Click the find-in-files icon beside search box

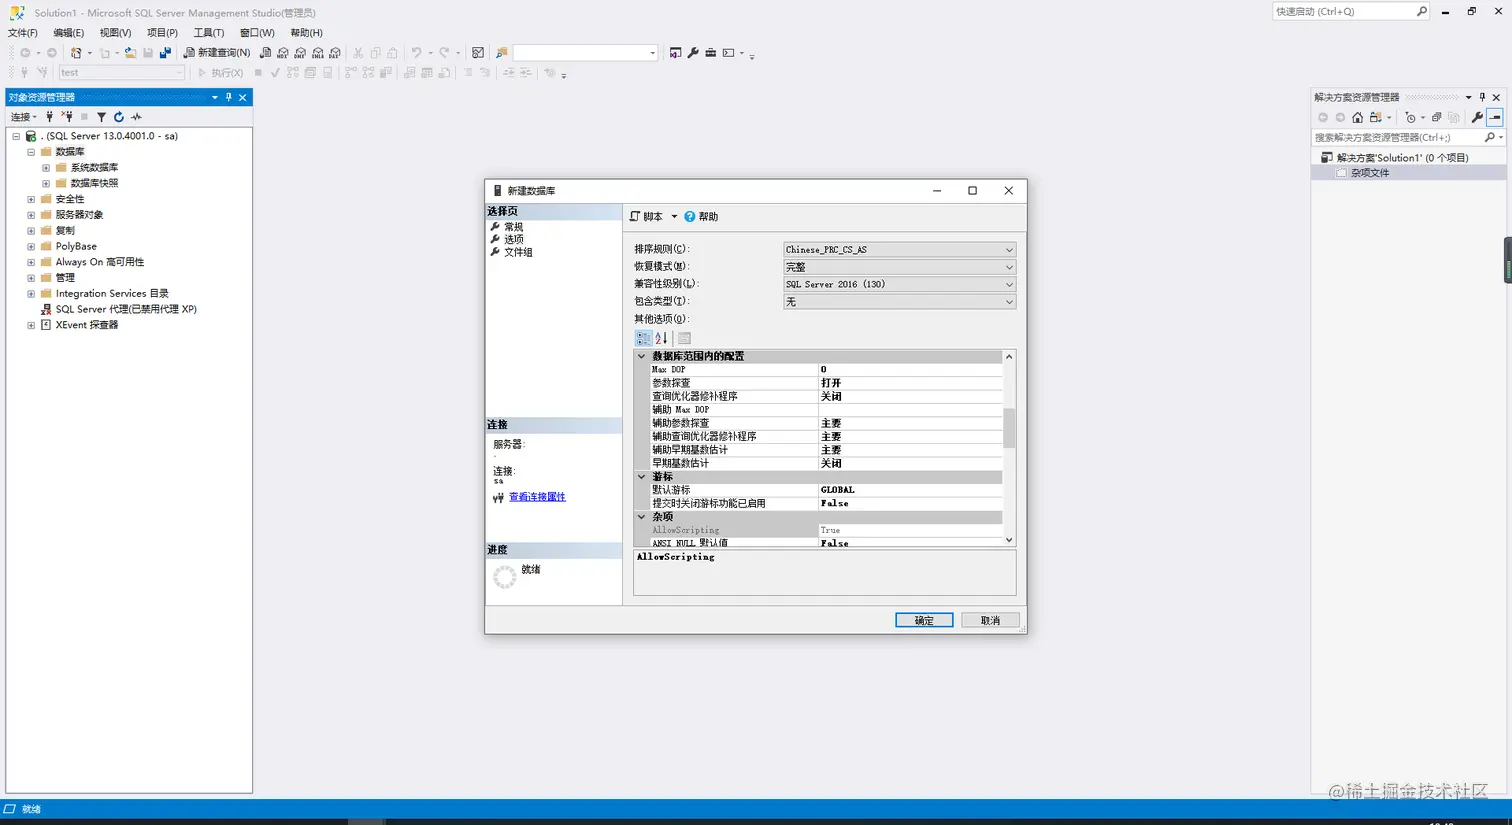502,53
